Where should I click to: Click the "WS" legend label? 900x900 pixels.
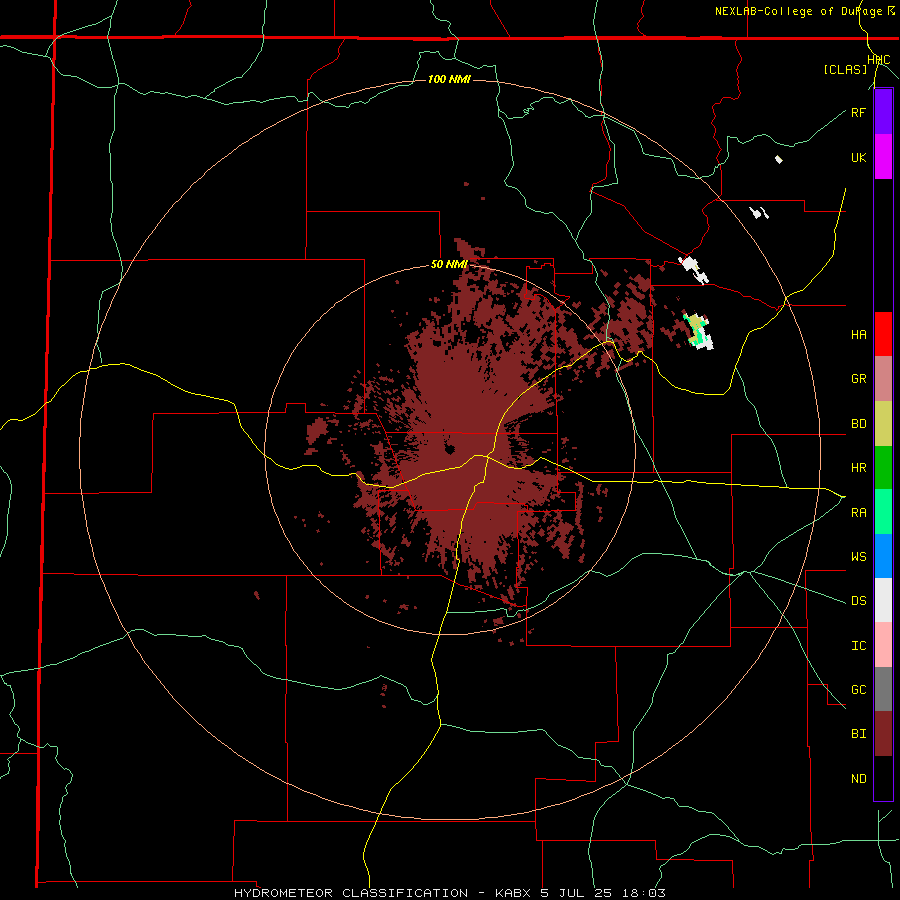coord(858,557)
